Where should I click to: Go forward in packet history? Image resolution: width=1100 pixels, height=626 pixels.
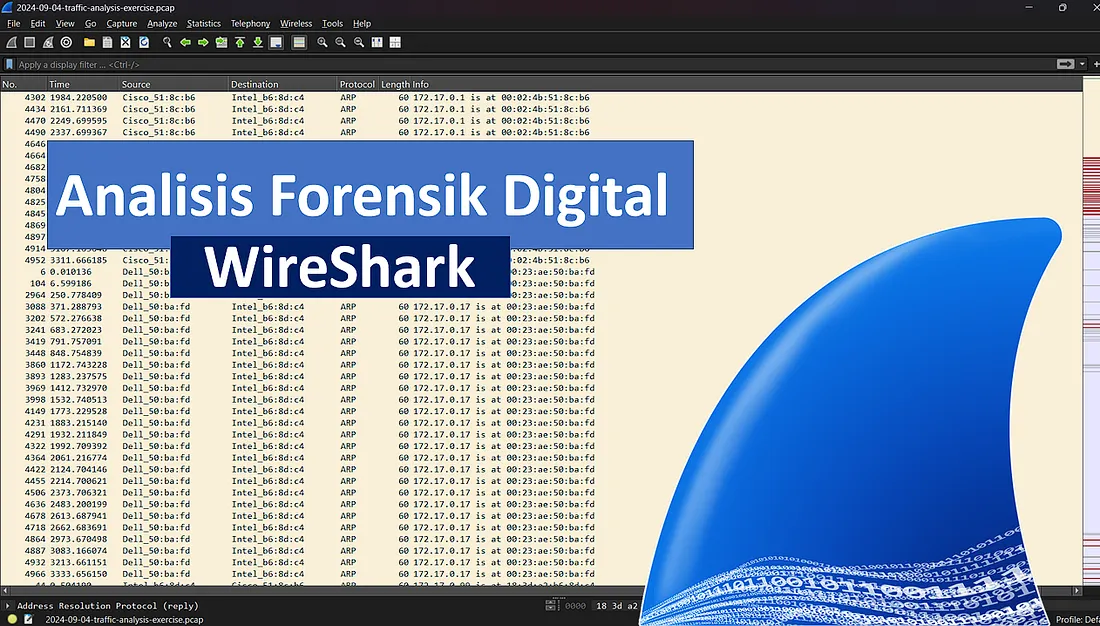(203, 42)
